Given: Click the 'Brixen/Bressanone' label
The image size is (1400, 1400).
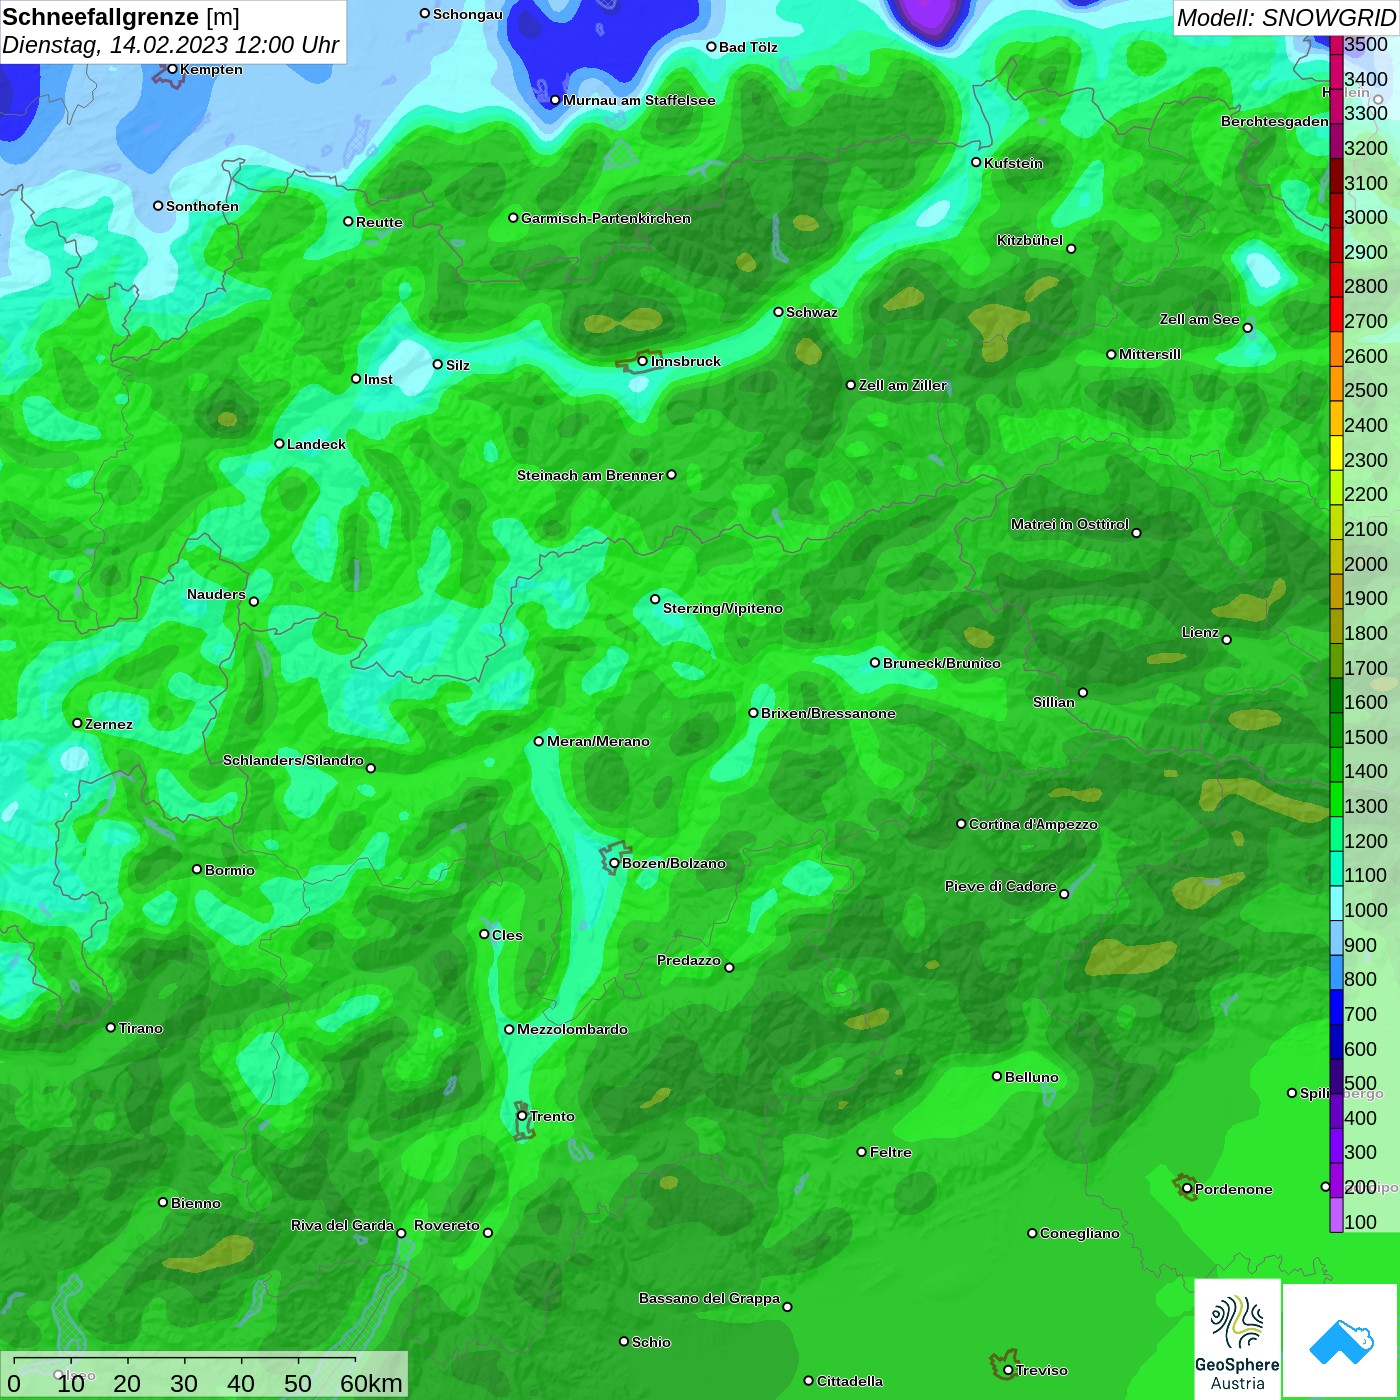Looking at the screenshot, I should click(x=828, y=713).
